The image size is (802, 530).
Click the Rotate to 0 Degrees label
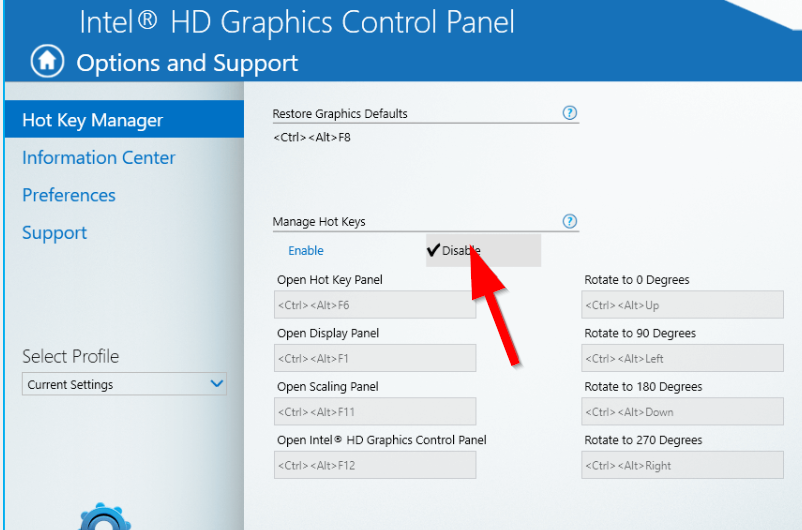[637, 280]
